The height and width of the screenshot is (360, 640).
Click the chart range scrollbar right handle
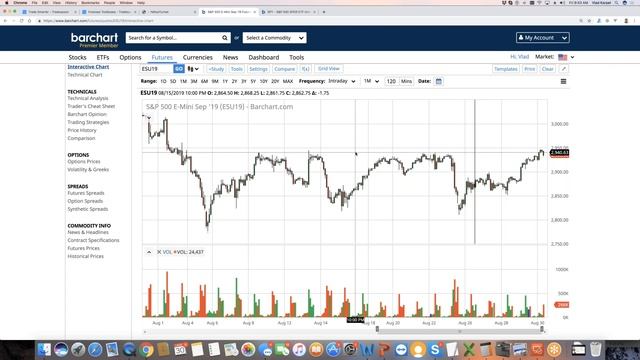coord(542,329)
